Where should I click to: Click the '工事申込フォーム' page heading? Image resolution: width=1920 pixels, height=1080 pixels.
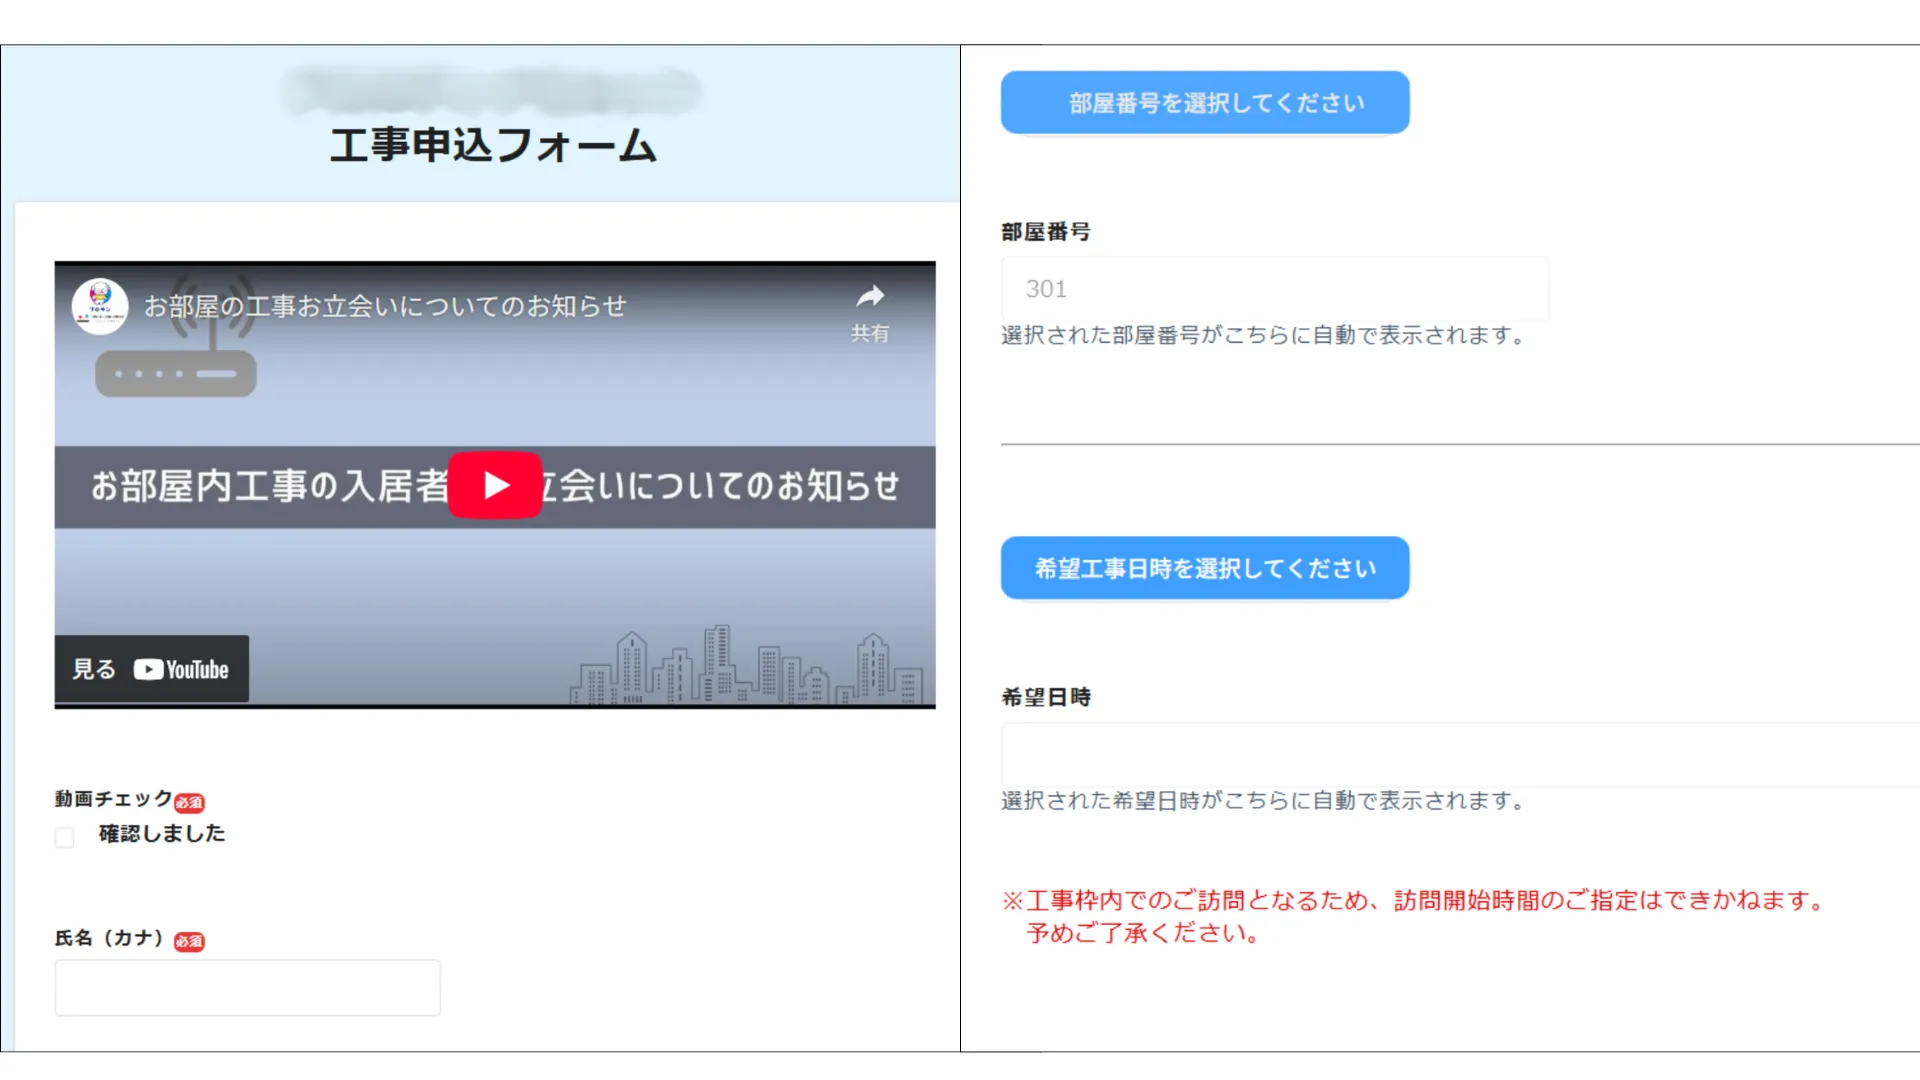[493, 146]
